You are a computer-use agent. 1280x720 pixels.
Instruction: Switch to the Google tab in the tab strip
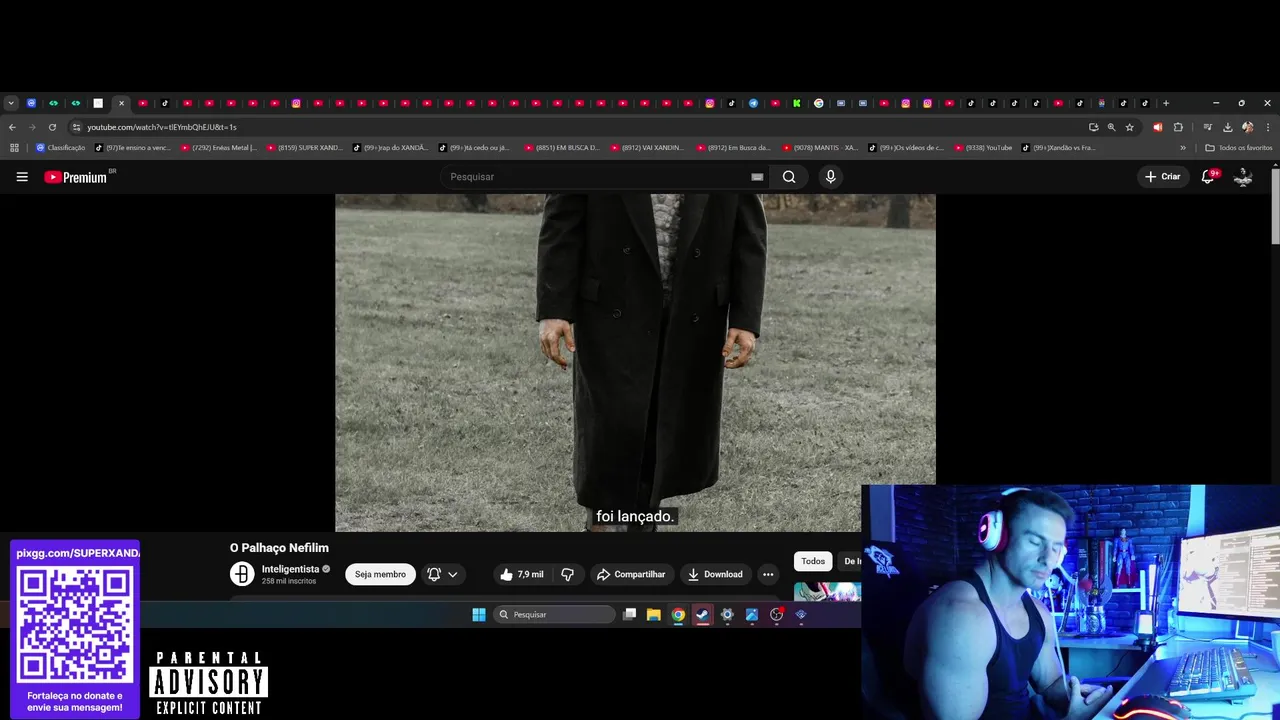(x=819, y=103)
